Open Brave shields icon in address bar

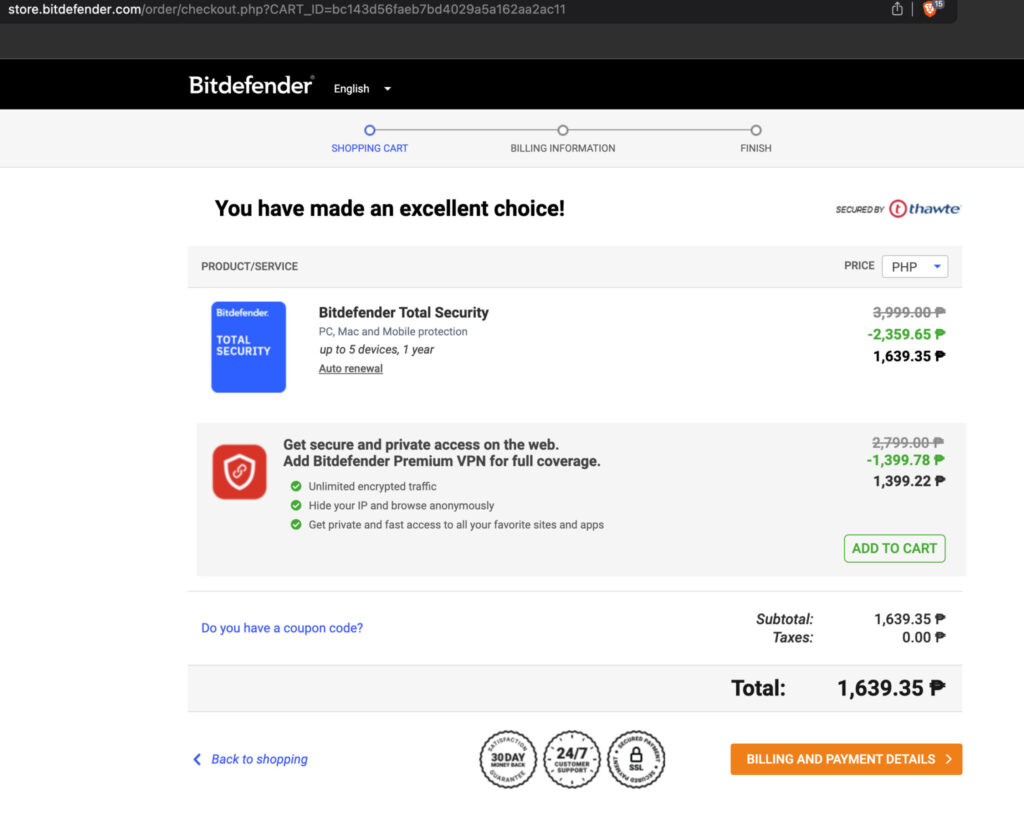pos(931,9)
